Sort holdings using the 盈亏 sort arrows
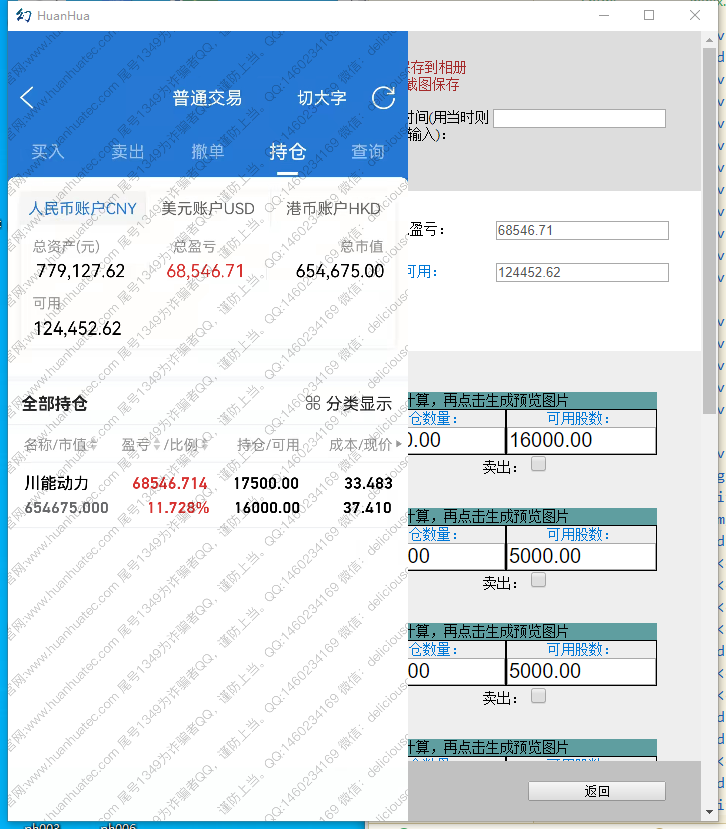 point(157,445)
